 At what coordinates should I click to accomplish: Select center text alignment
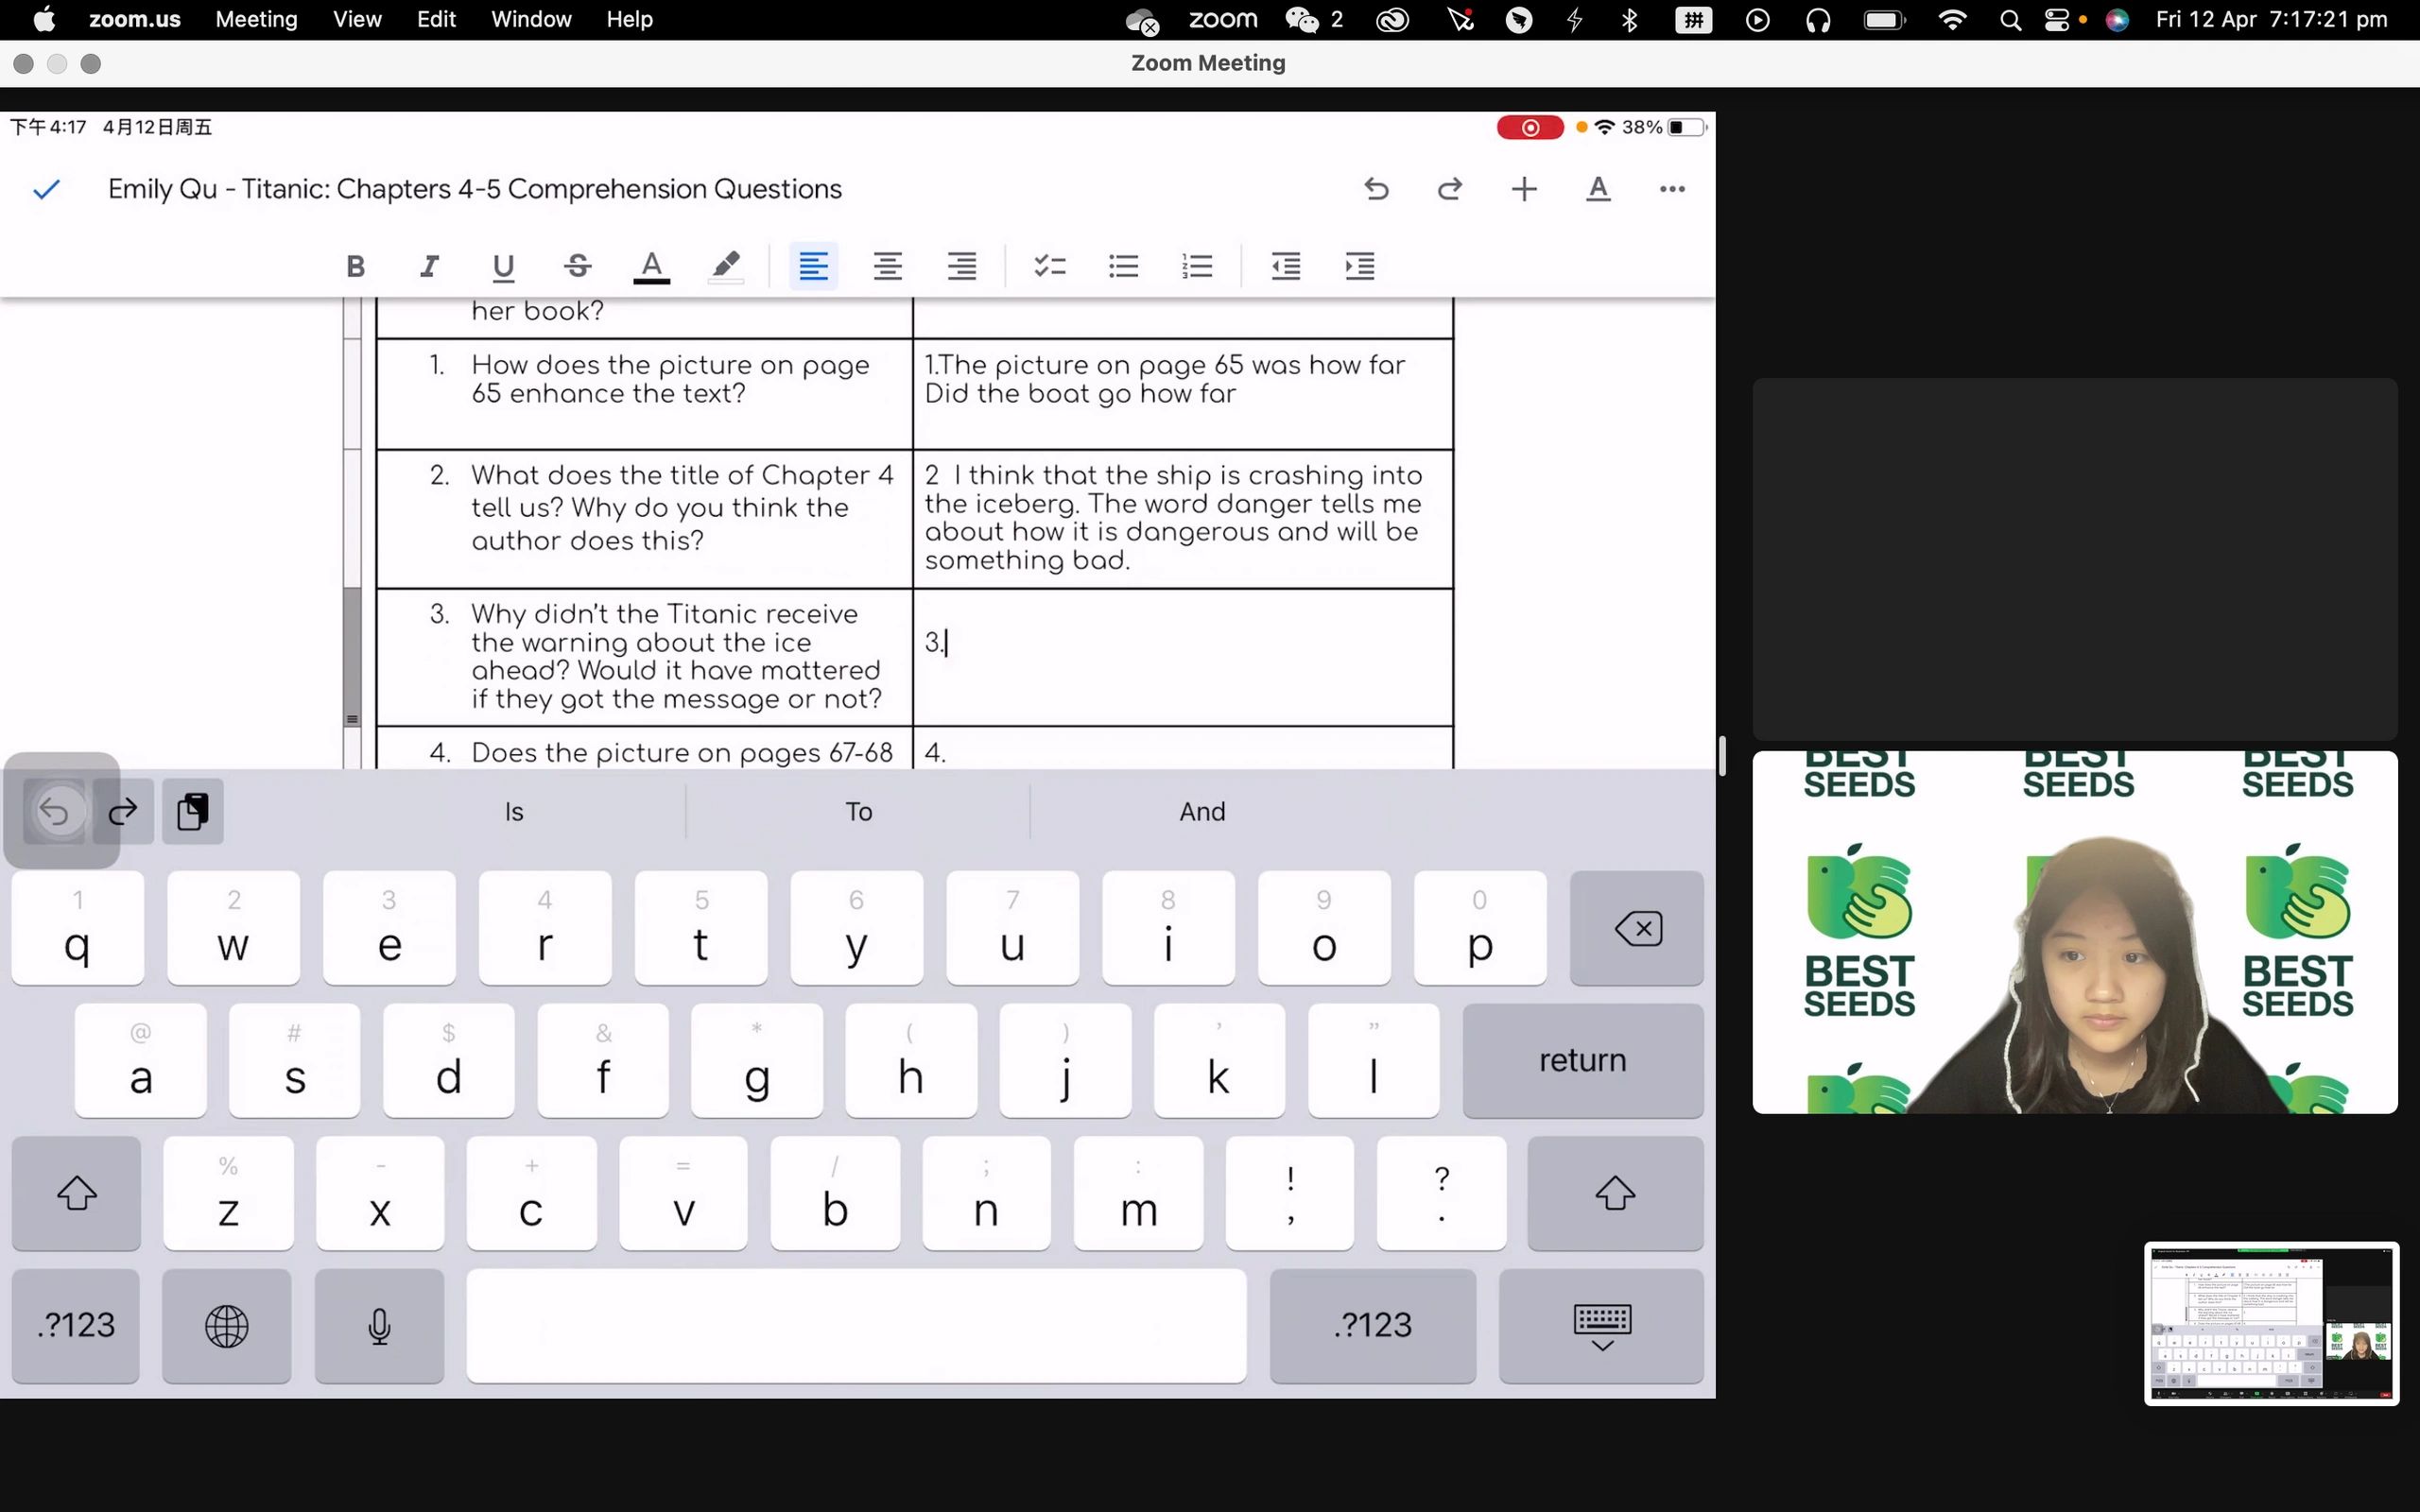click(x=887, y=266)
